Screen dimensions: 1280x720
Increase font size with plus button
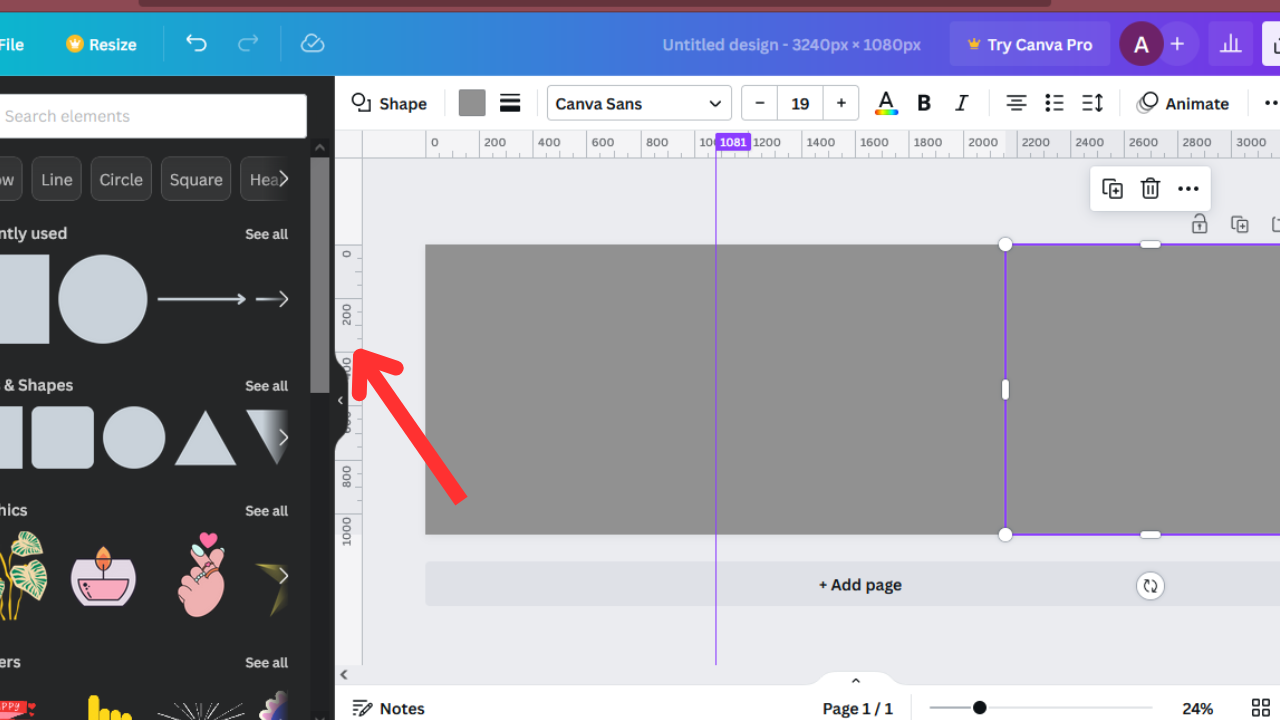(841, 103)
